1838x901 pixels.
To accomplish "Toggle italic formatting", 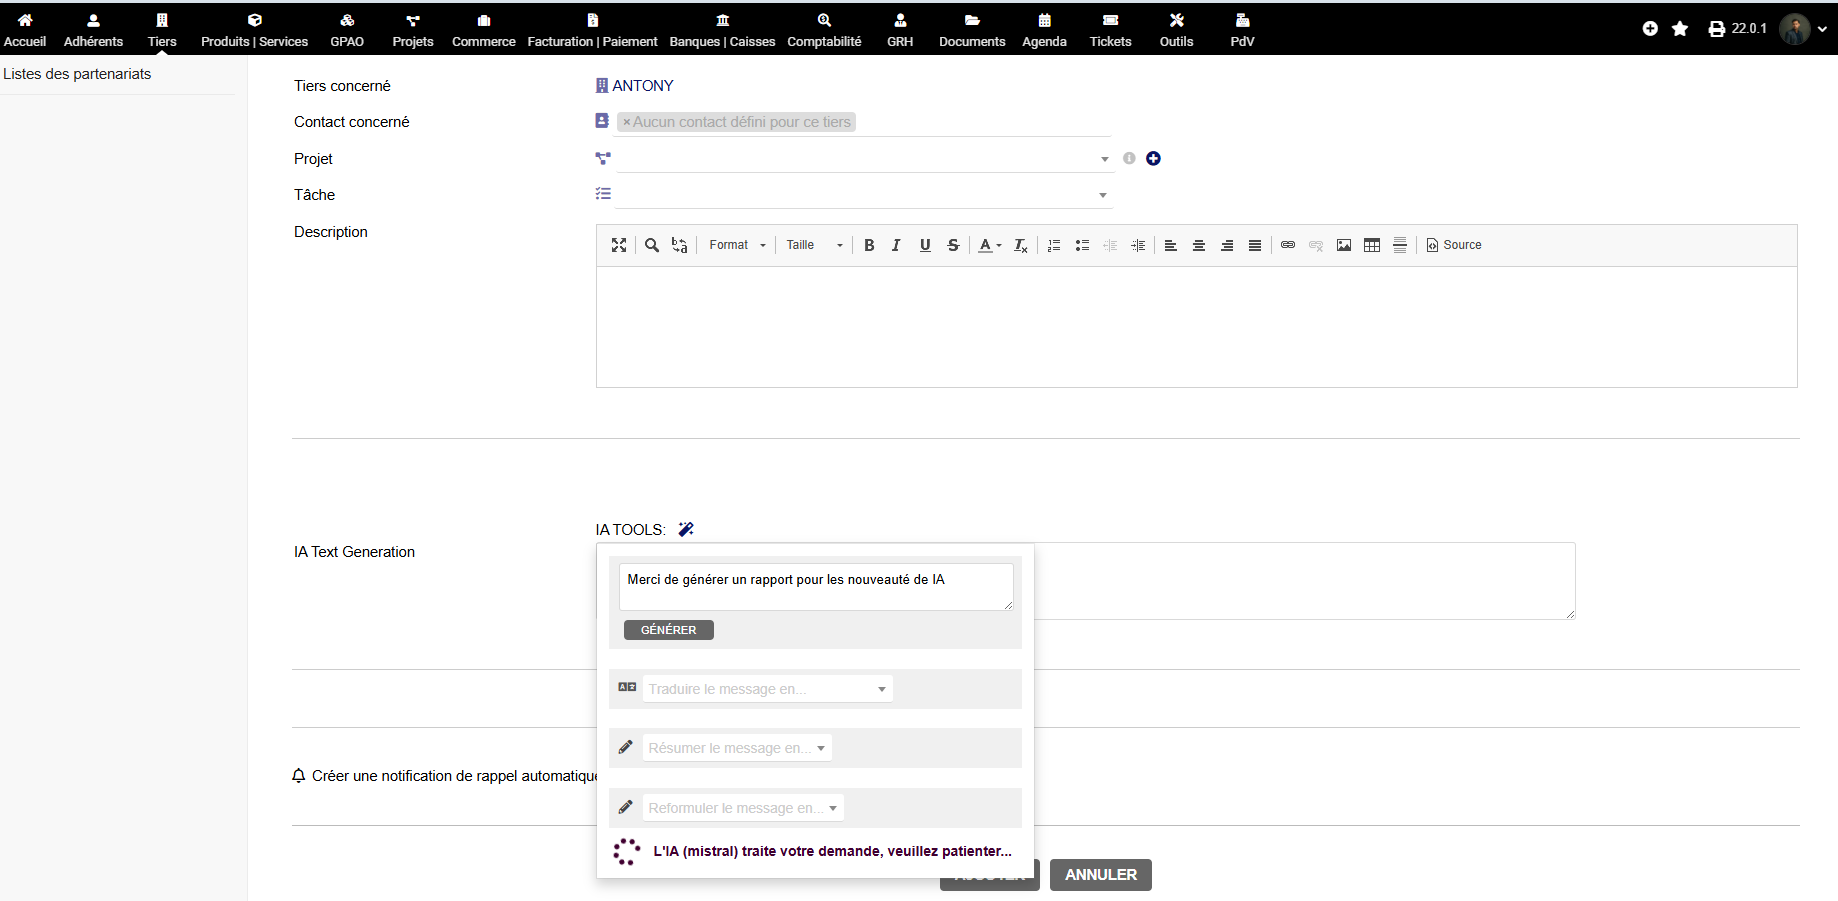I will click(897, 245).
